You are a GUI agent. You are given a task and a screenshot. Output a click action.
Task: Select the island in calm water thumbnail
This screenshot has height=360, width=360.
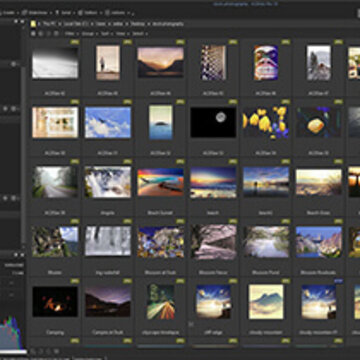click(x=161, y=122)
